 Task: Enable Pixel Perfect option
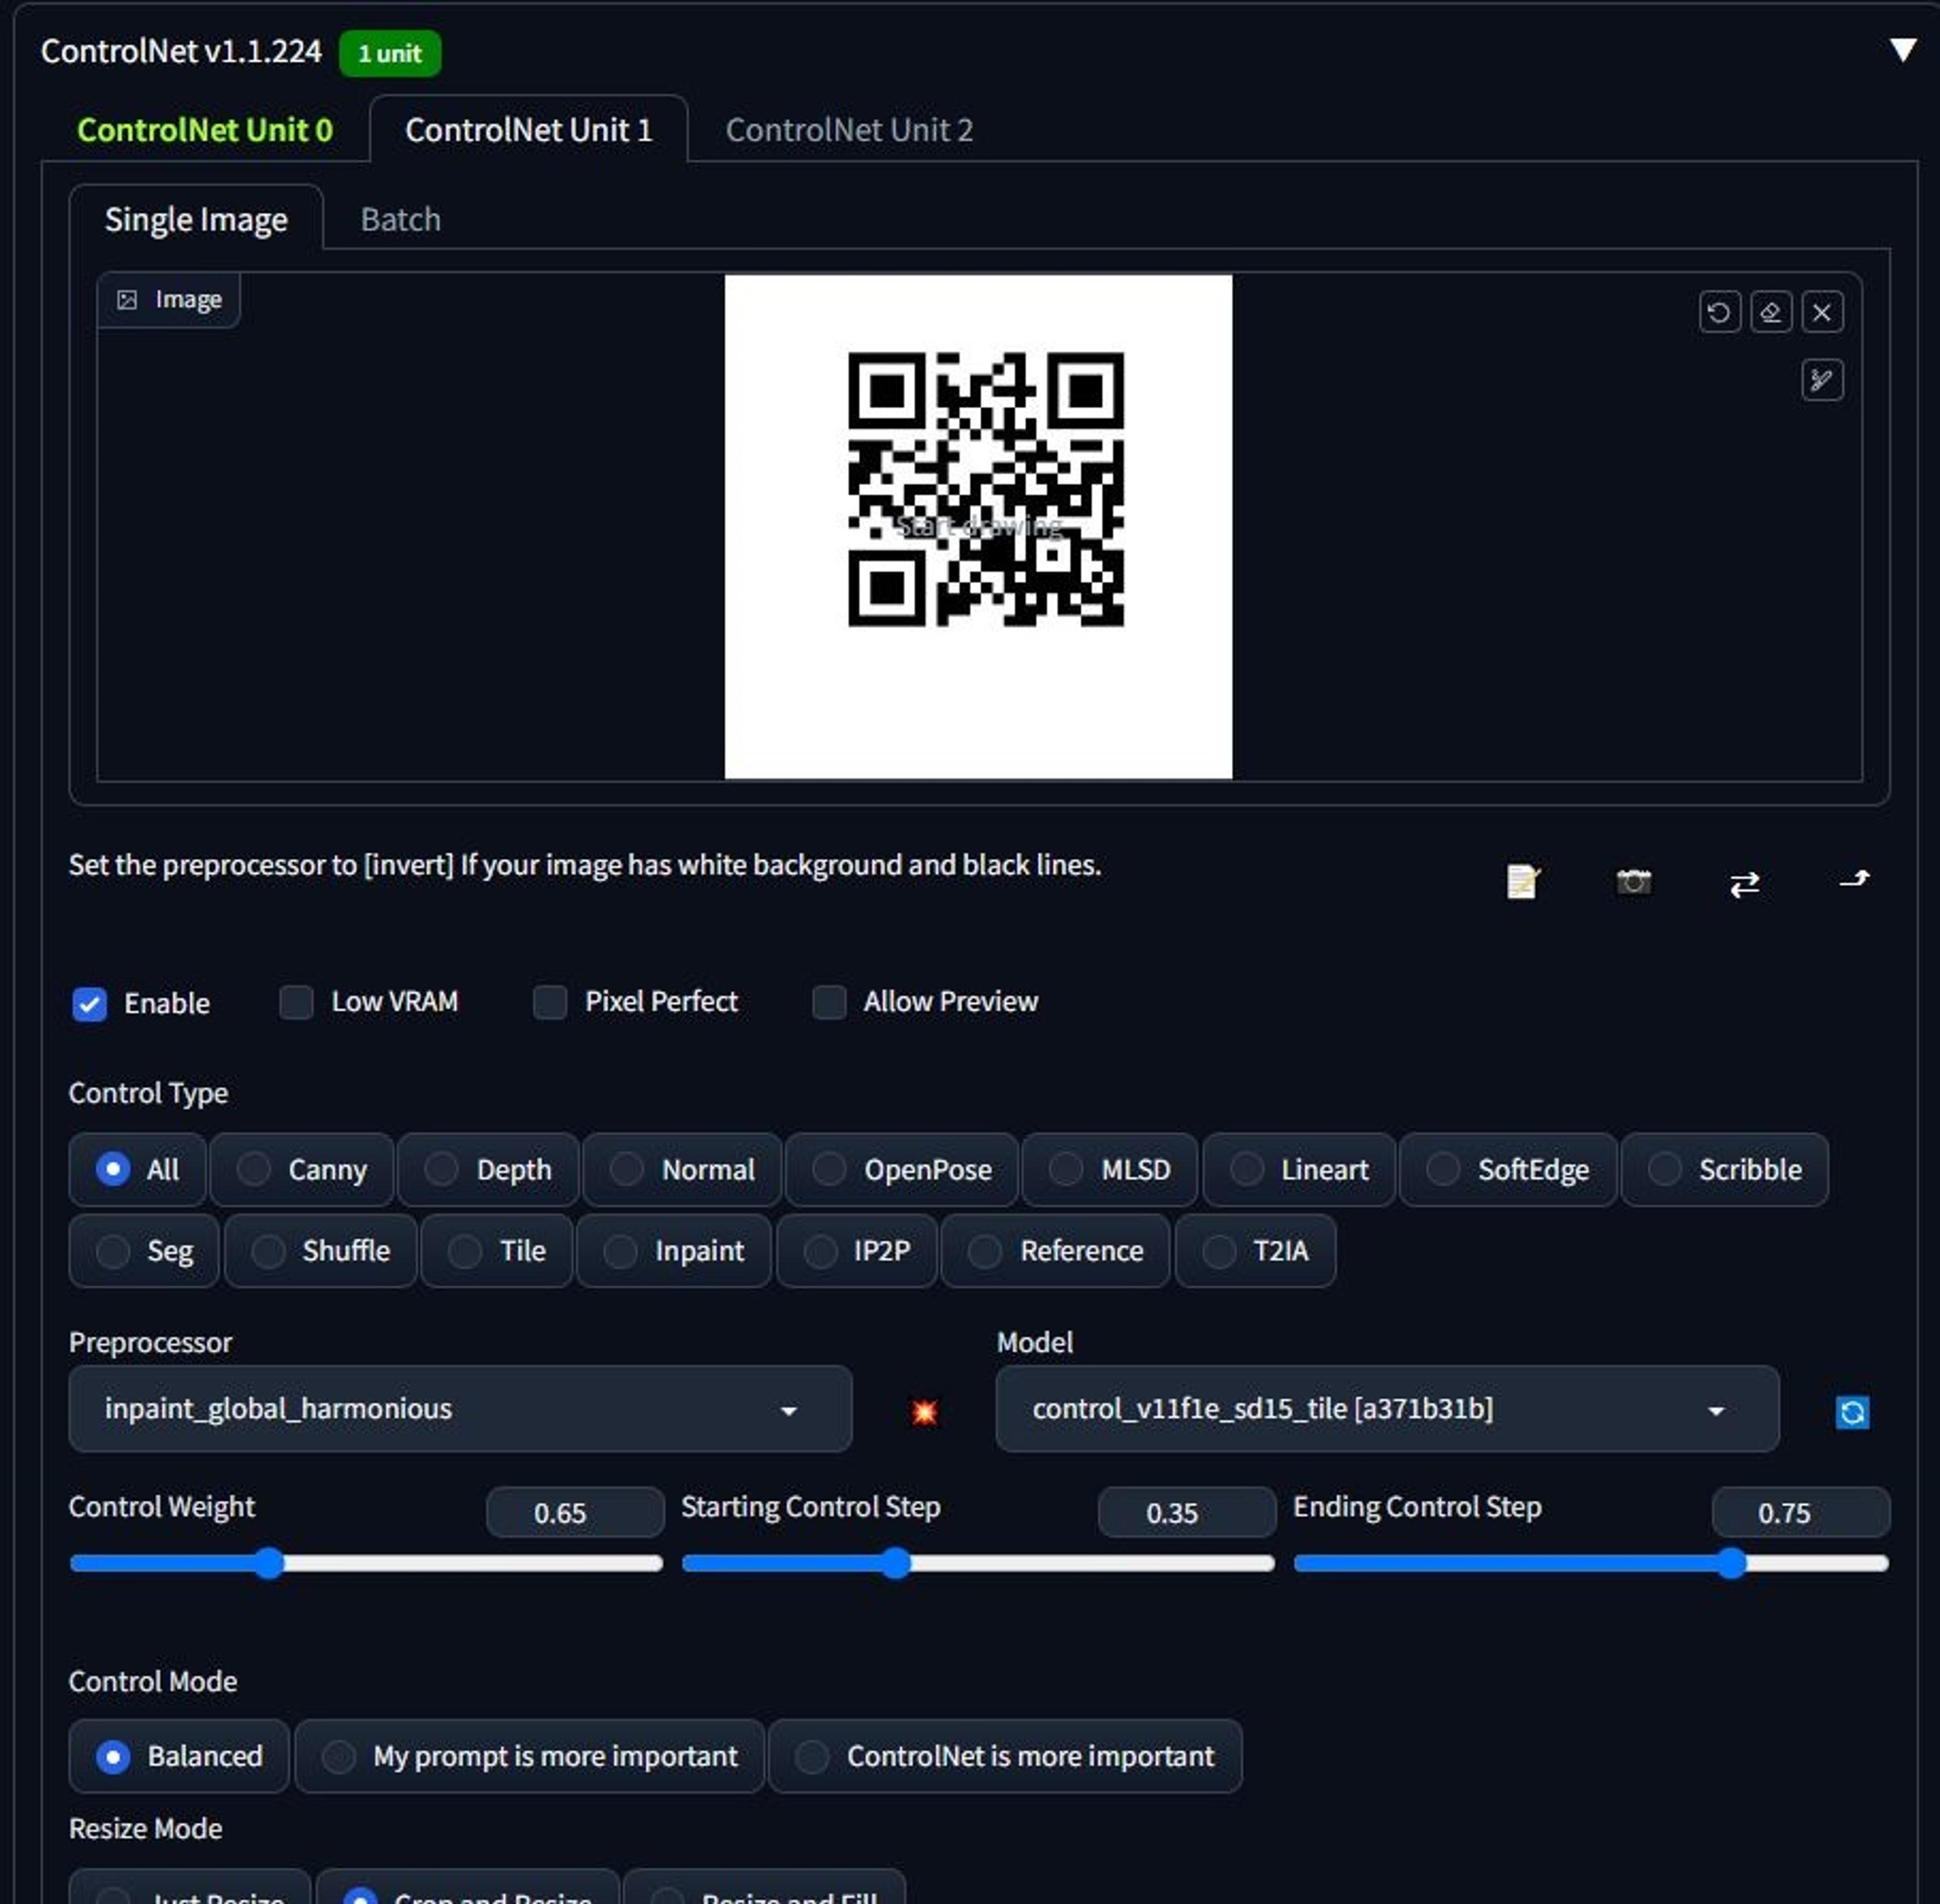pos(550,1002)
